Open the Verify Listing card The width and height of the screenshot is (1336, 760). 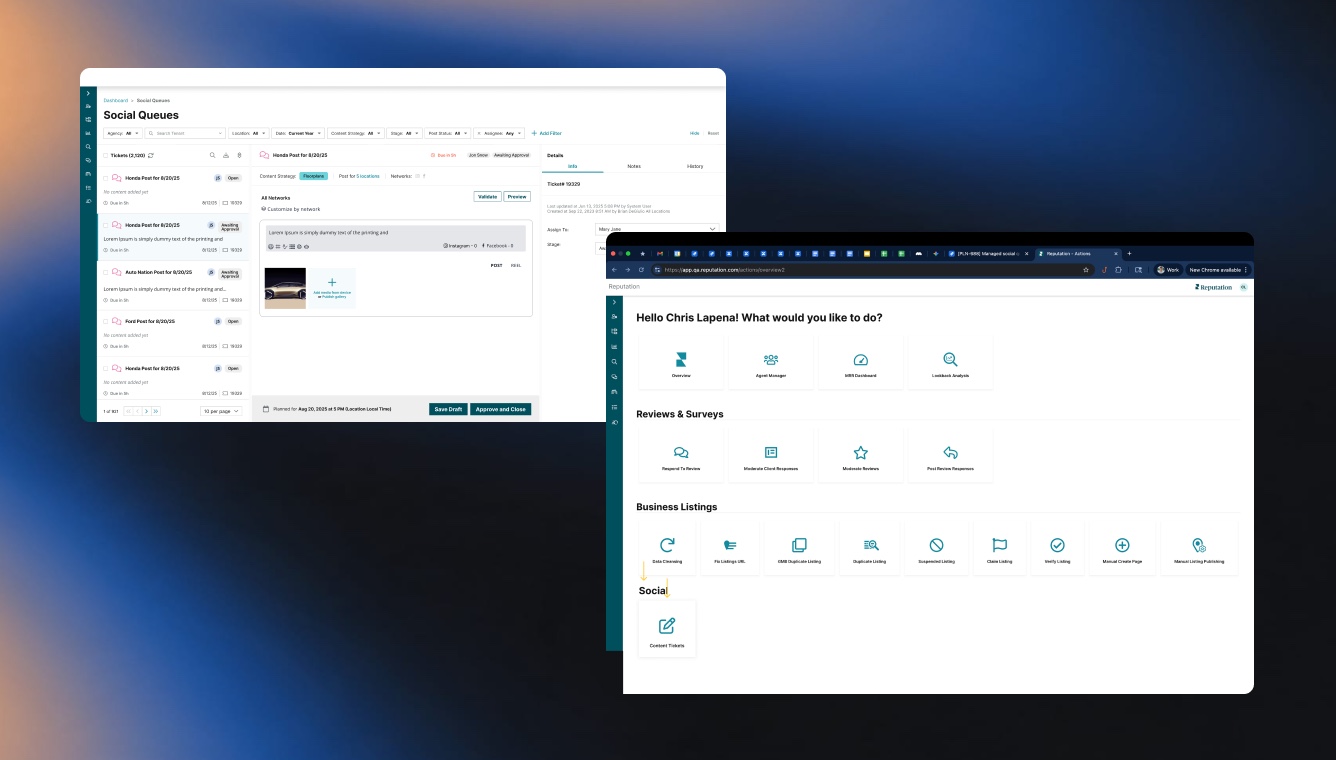click(1057, 548)
